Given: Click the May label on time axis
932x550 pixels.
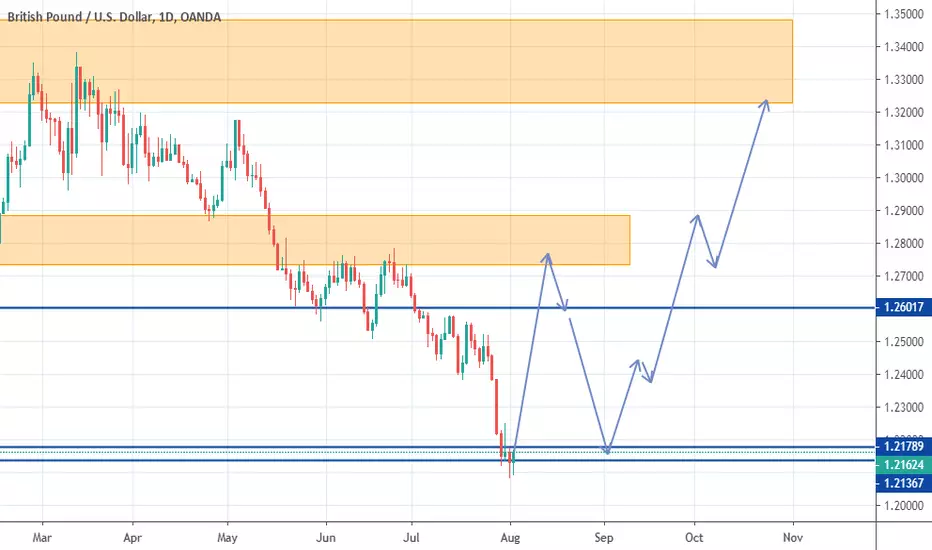Looking at the screenshot, I should 227,538.
